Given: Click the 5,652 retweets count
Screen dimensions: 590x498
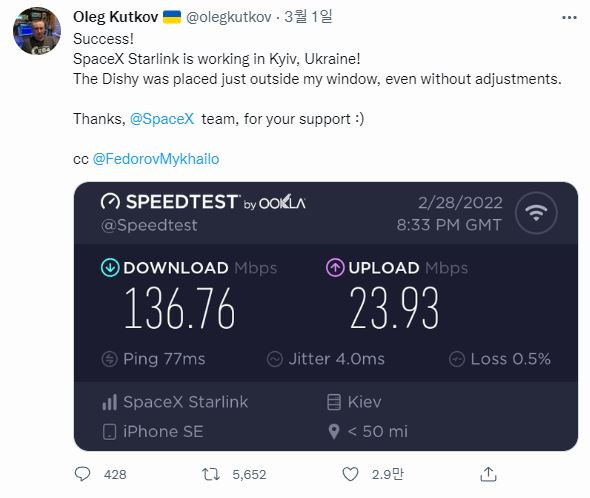Looking at the screenshot, I should [249, 474].
